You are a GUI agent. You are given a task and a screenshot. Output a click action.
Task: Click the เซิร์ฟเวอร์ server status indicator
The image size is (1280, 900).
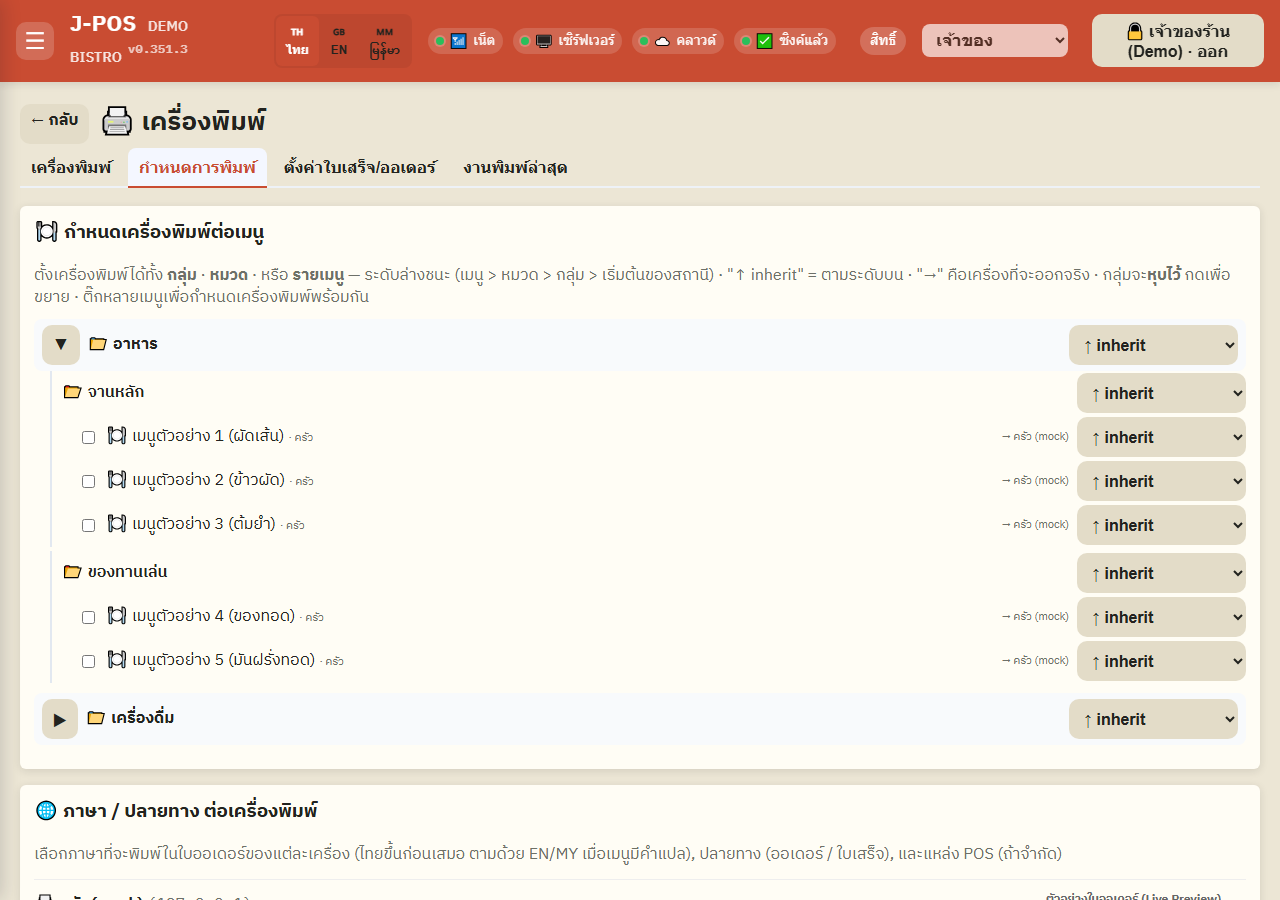pyautogui.click(x=567, y=41)
